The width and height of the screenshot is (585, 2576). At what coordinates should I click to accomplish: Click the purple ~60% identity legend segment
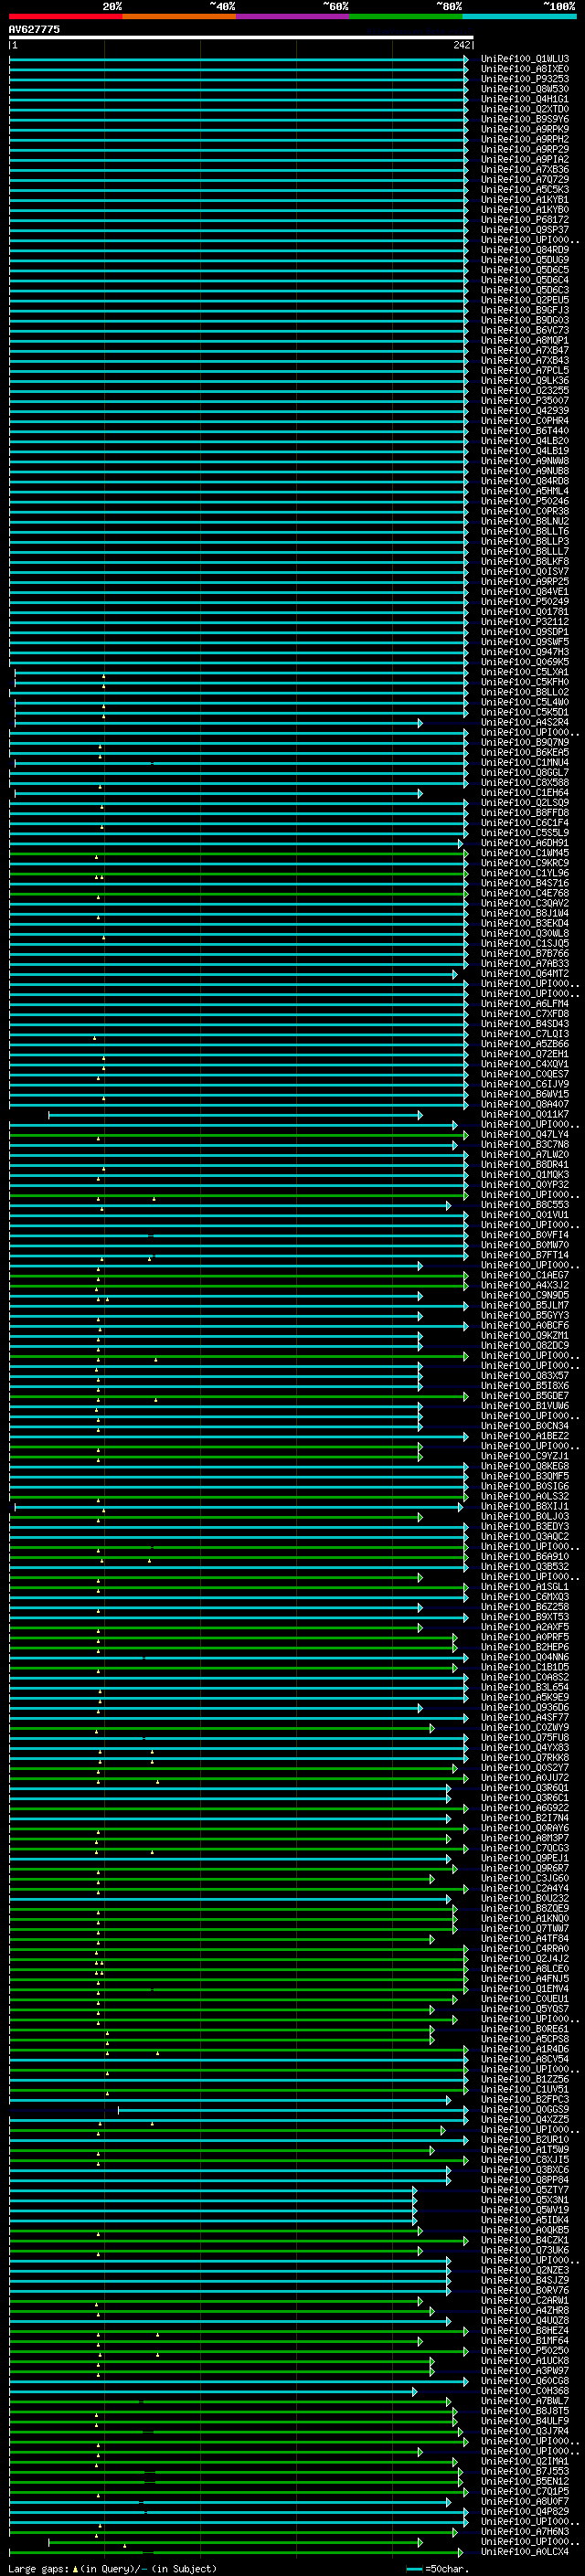(x=293, y=16)
